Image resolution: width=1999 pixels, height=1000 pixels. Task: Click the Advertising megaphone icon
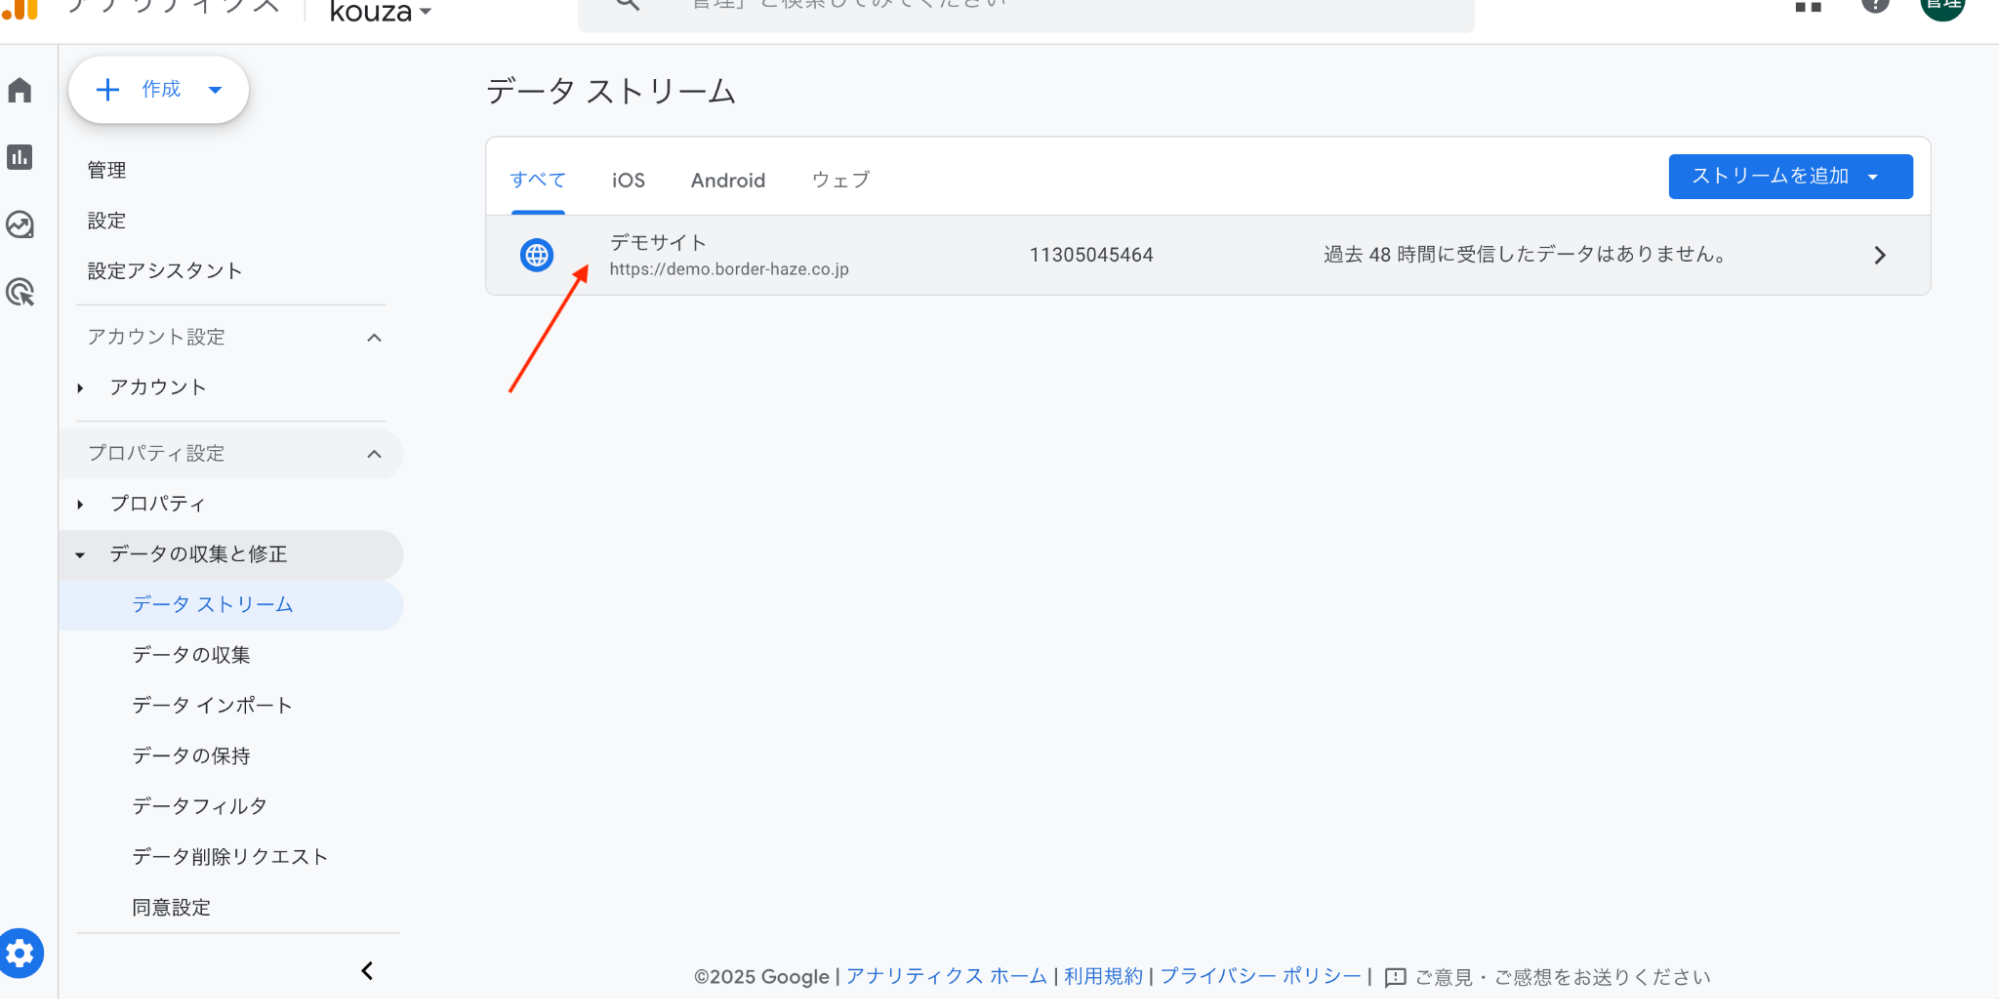click(20, 291)
